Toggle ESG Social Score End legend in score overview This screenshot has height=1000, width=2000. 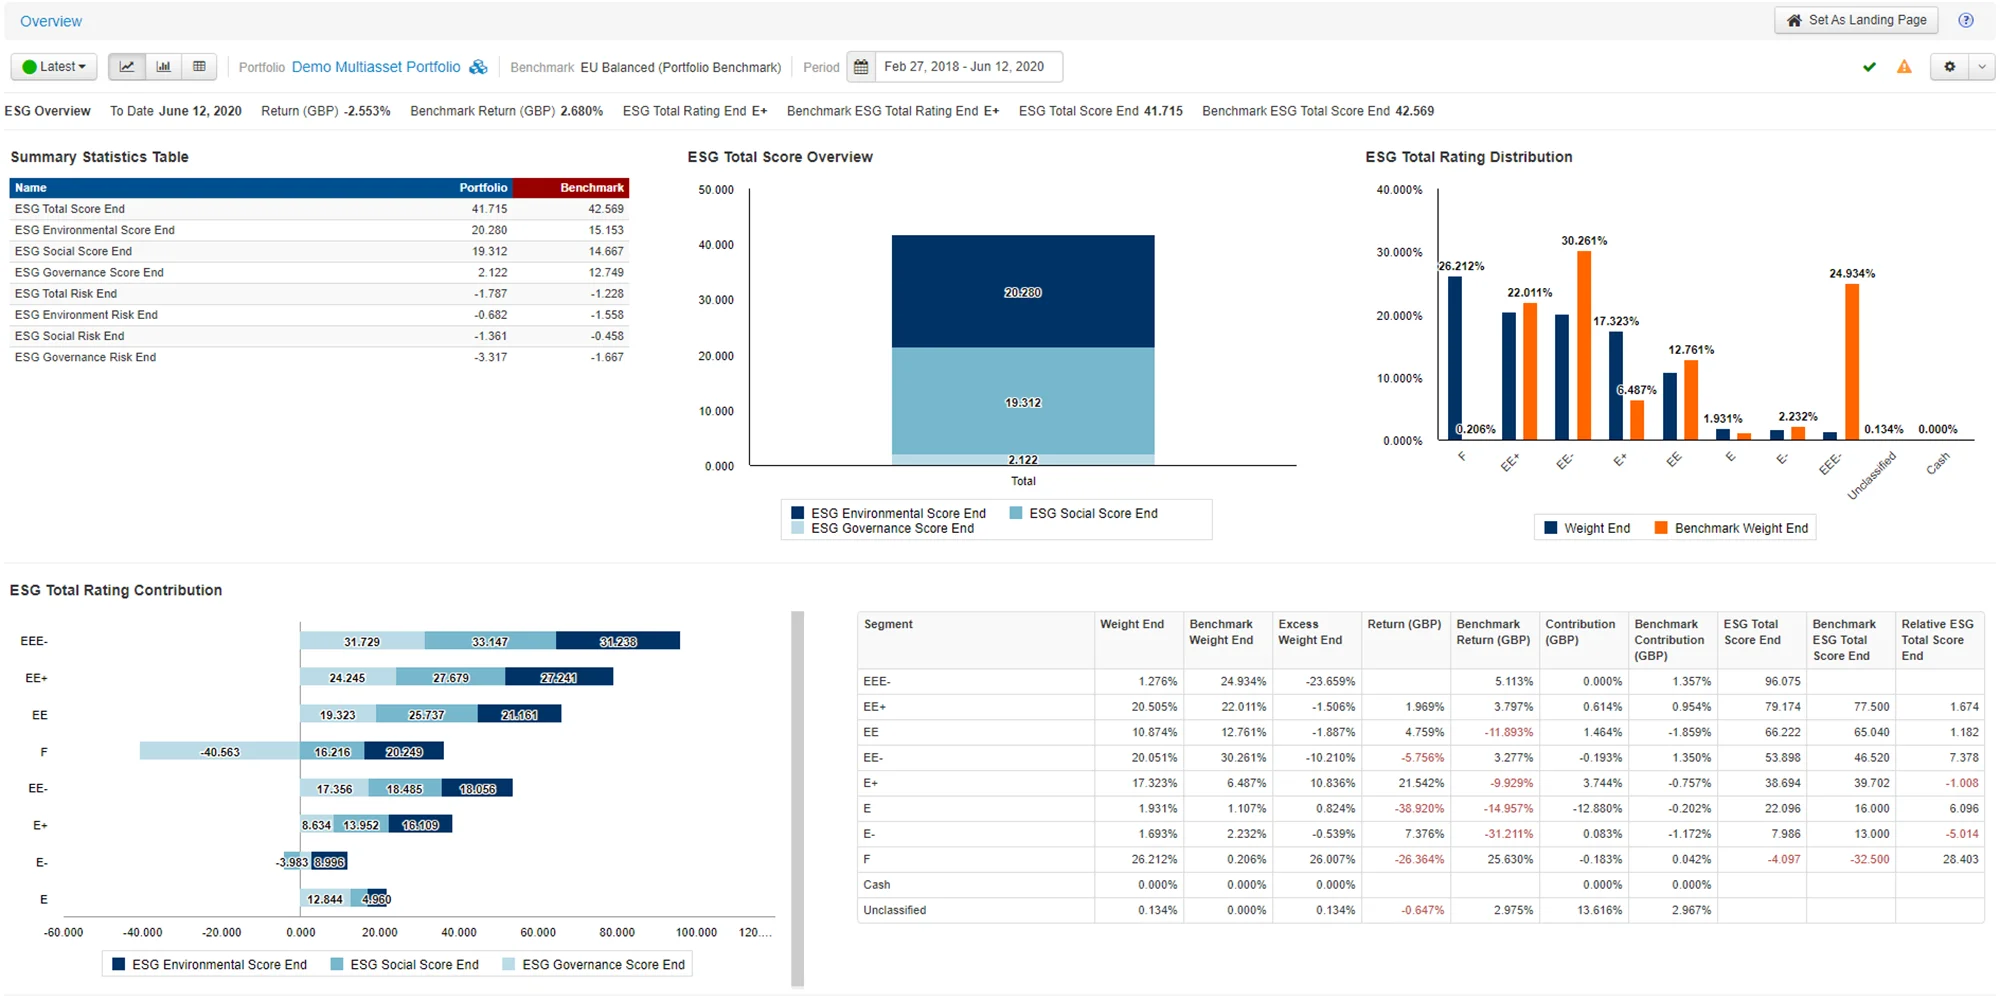1083,513
